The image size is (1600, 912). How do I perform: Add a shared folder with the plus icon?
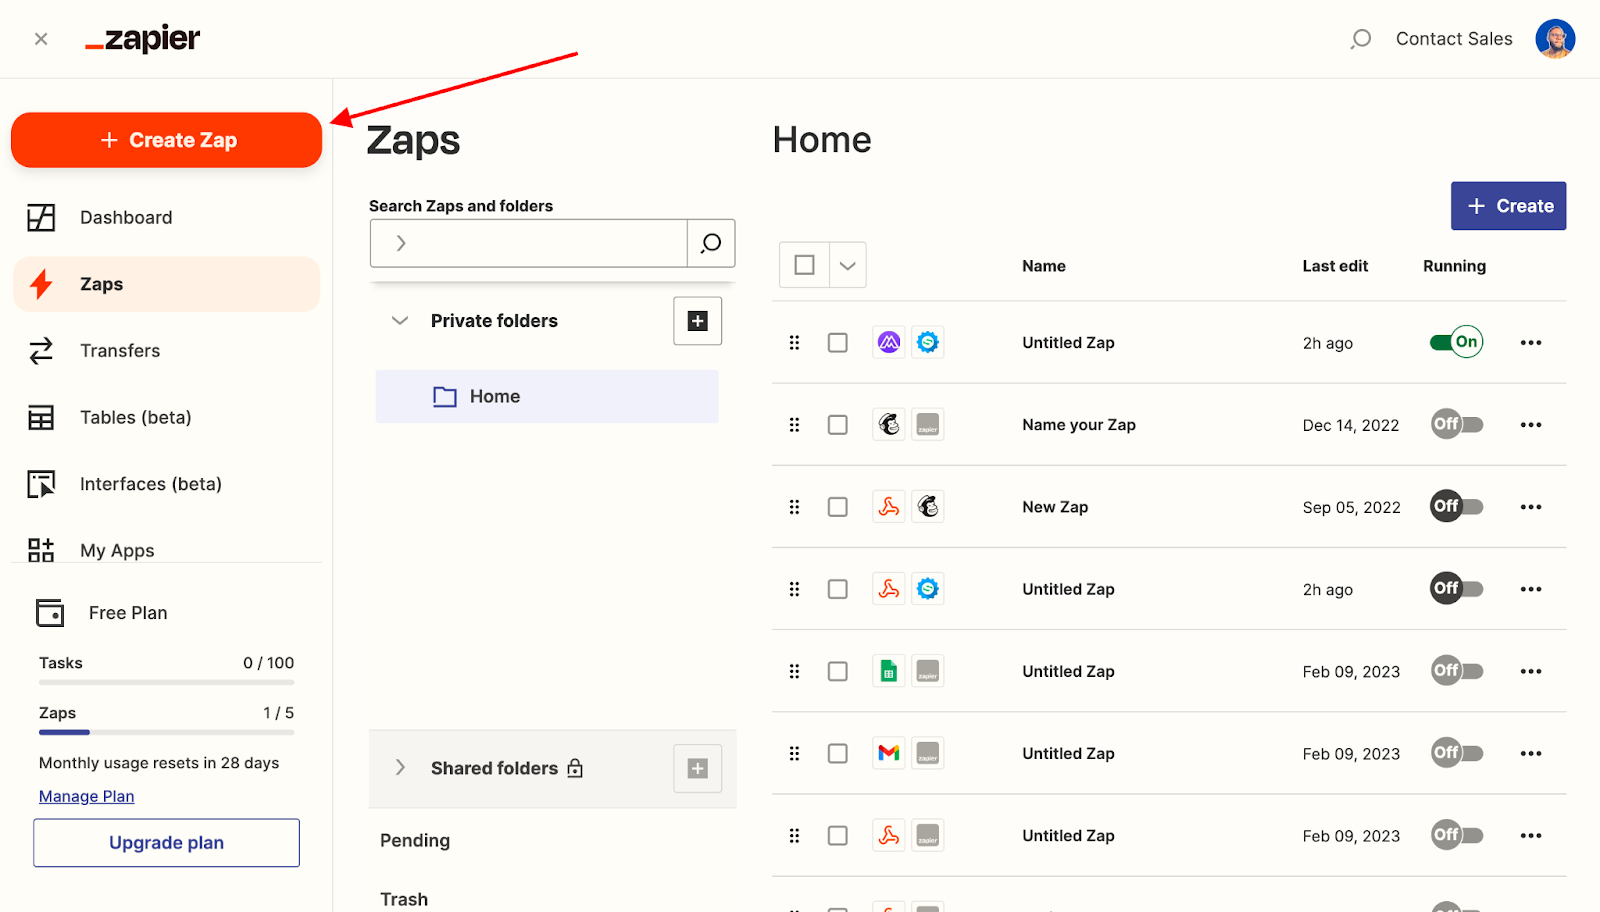point(698,768)
